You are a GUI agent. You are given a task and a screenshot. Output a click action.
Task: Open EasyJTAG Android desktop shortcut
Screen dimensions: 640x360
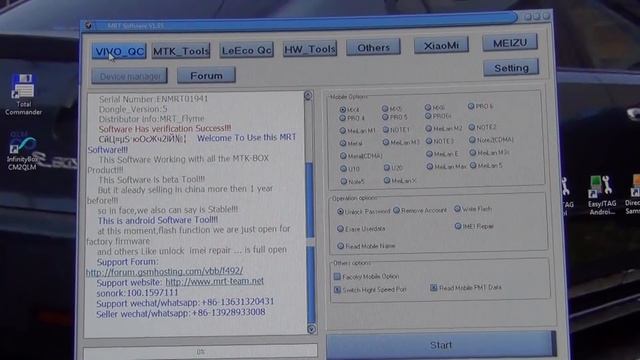tap(602, 195)
